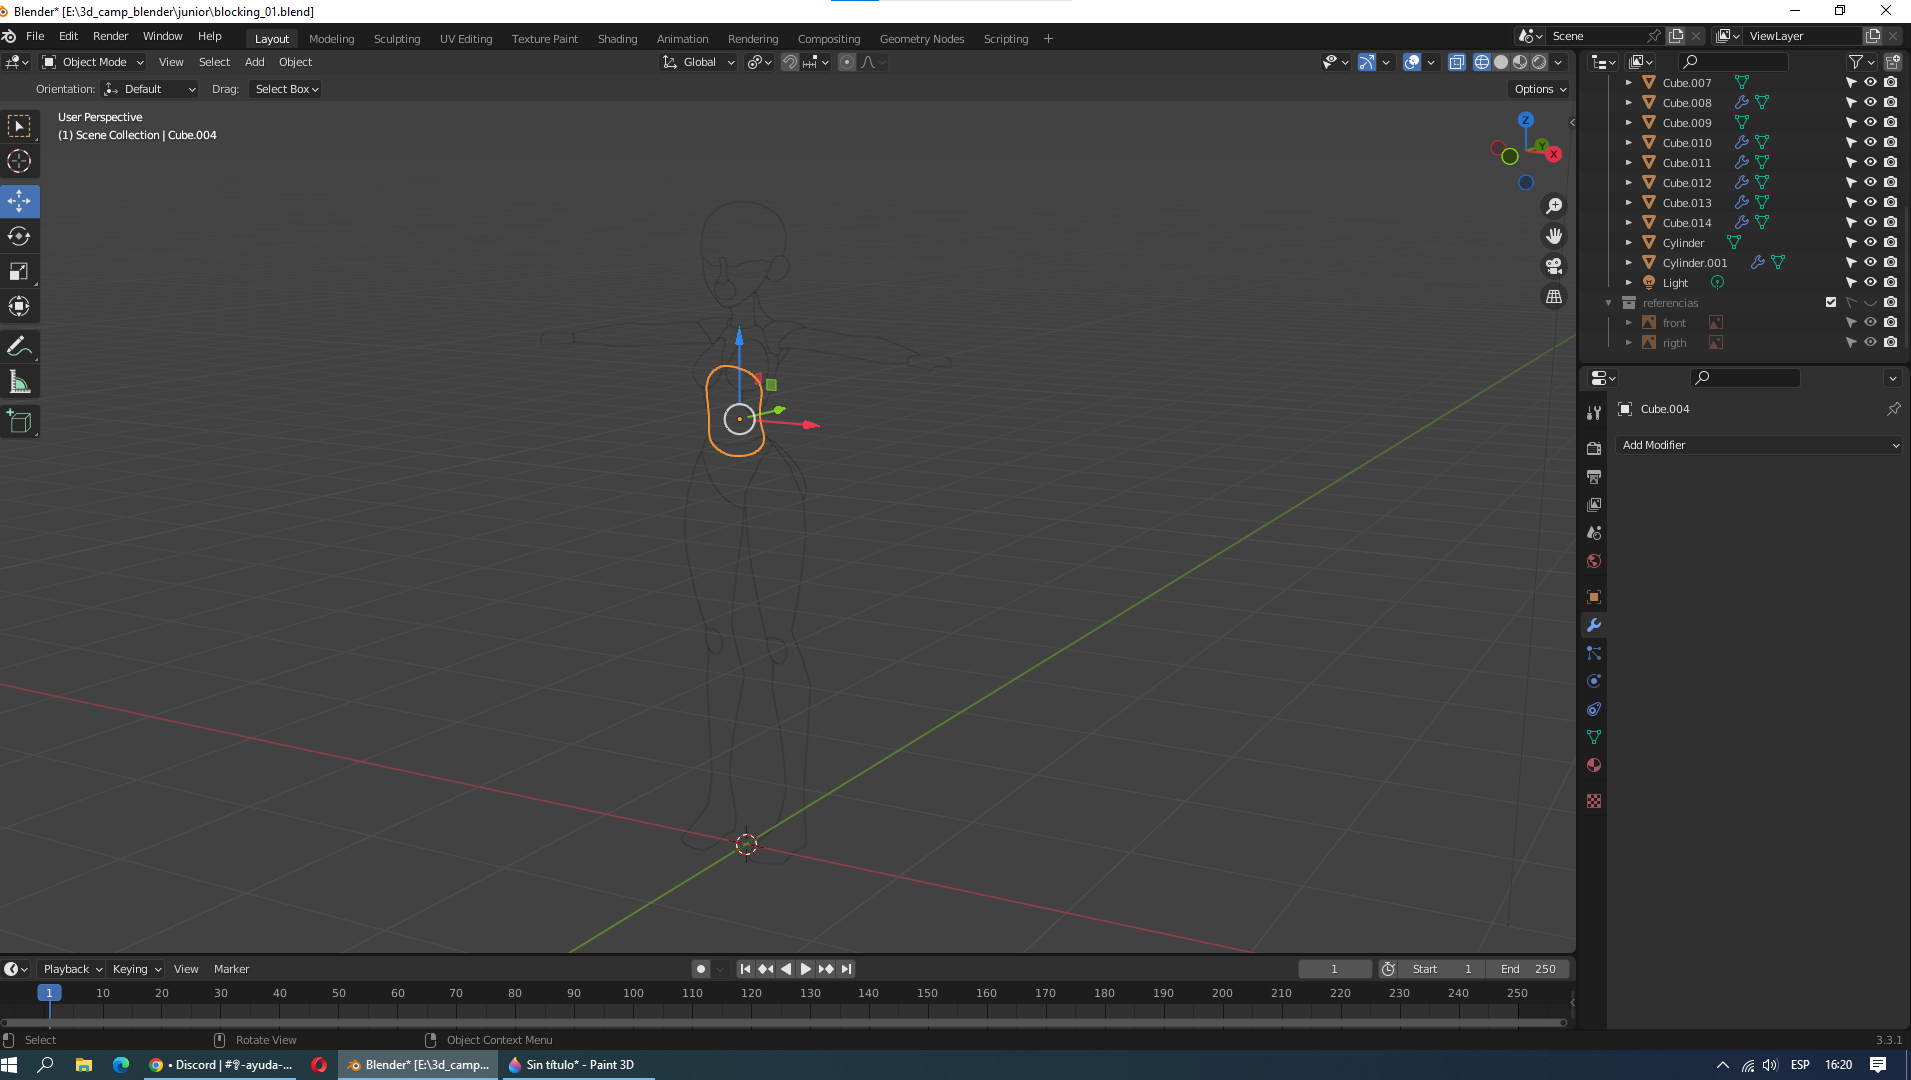Open Material properties tab icon
Screen dimensions: 1911x1080
(x=1594, y=765)
